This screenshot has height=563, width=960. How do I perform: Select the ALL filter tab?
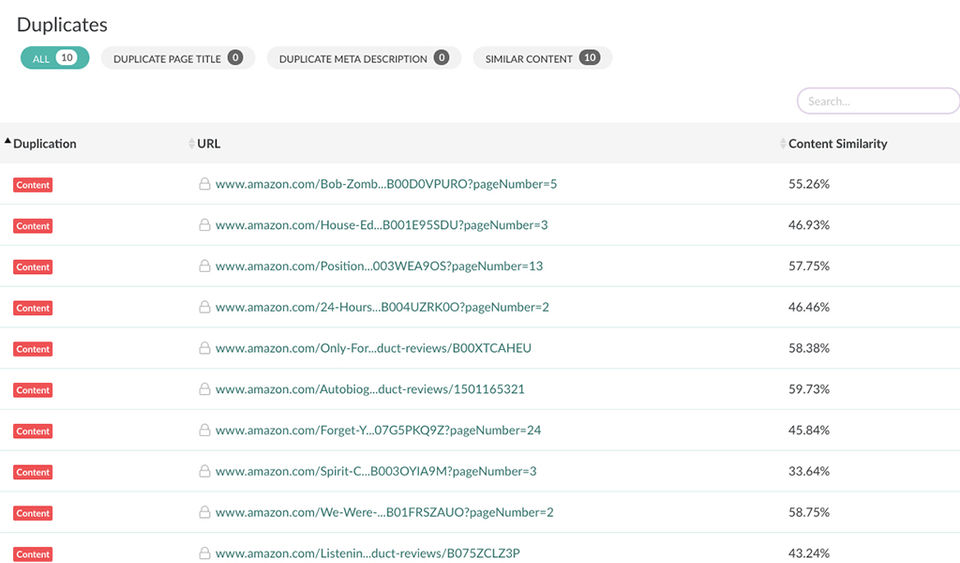pyautogui.click(x=55, y=58)
